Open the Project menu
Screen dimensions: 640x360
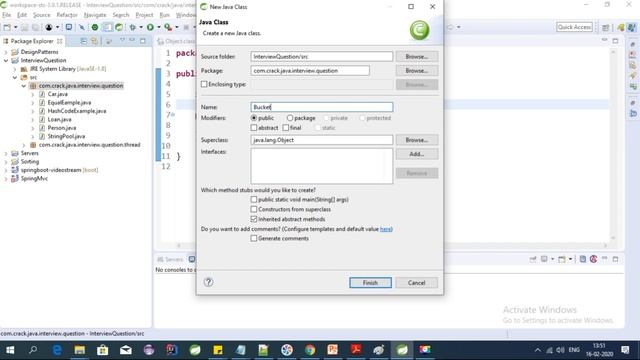144,15
